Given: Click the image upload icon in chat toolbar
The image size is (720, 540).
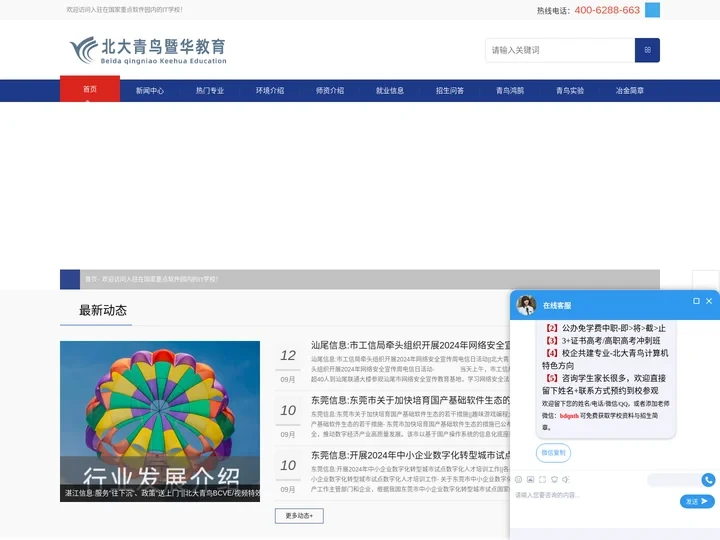Looking at the screenshot, I should (x=530, y=479).
